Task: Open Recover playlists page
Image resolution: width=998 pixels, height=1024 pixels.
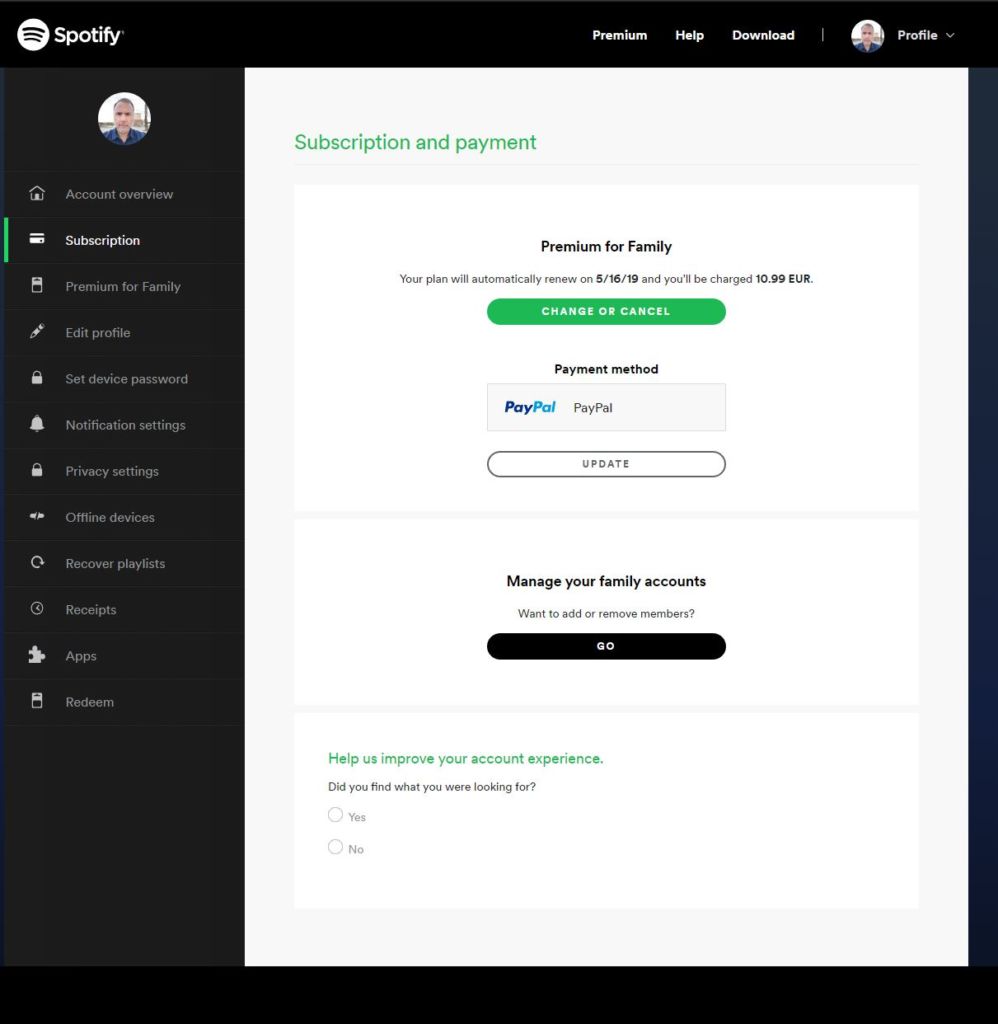Action: pyautogui.click(x=124, y=563)
